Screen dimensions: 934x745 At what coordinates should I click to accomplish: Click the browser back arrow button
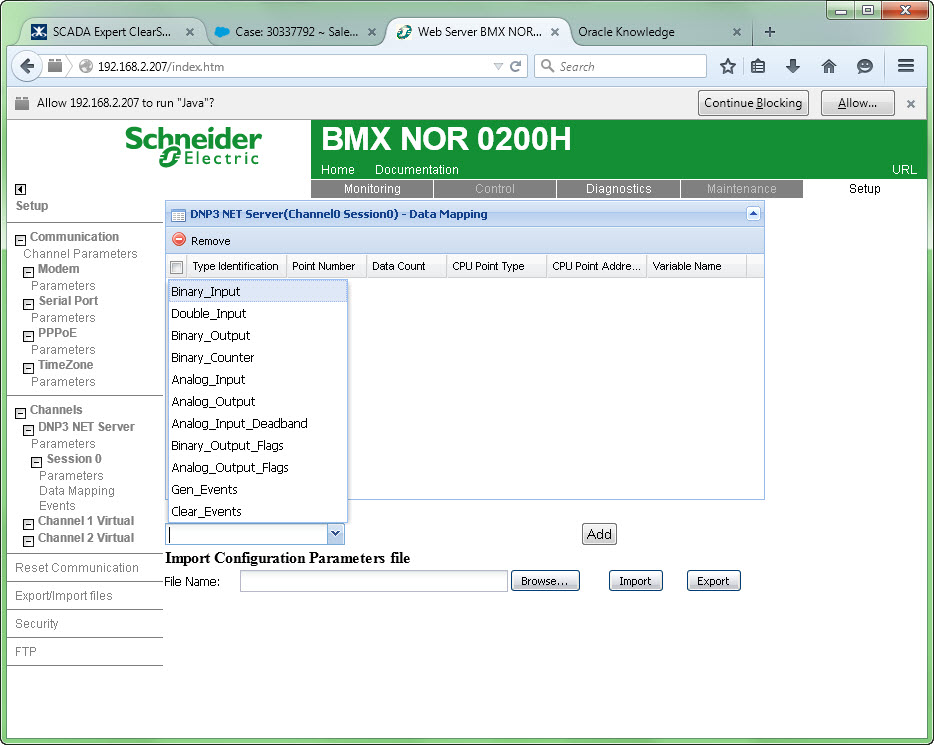(x=27, y=66)
